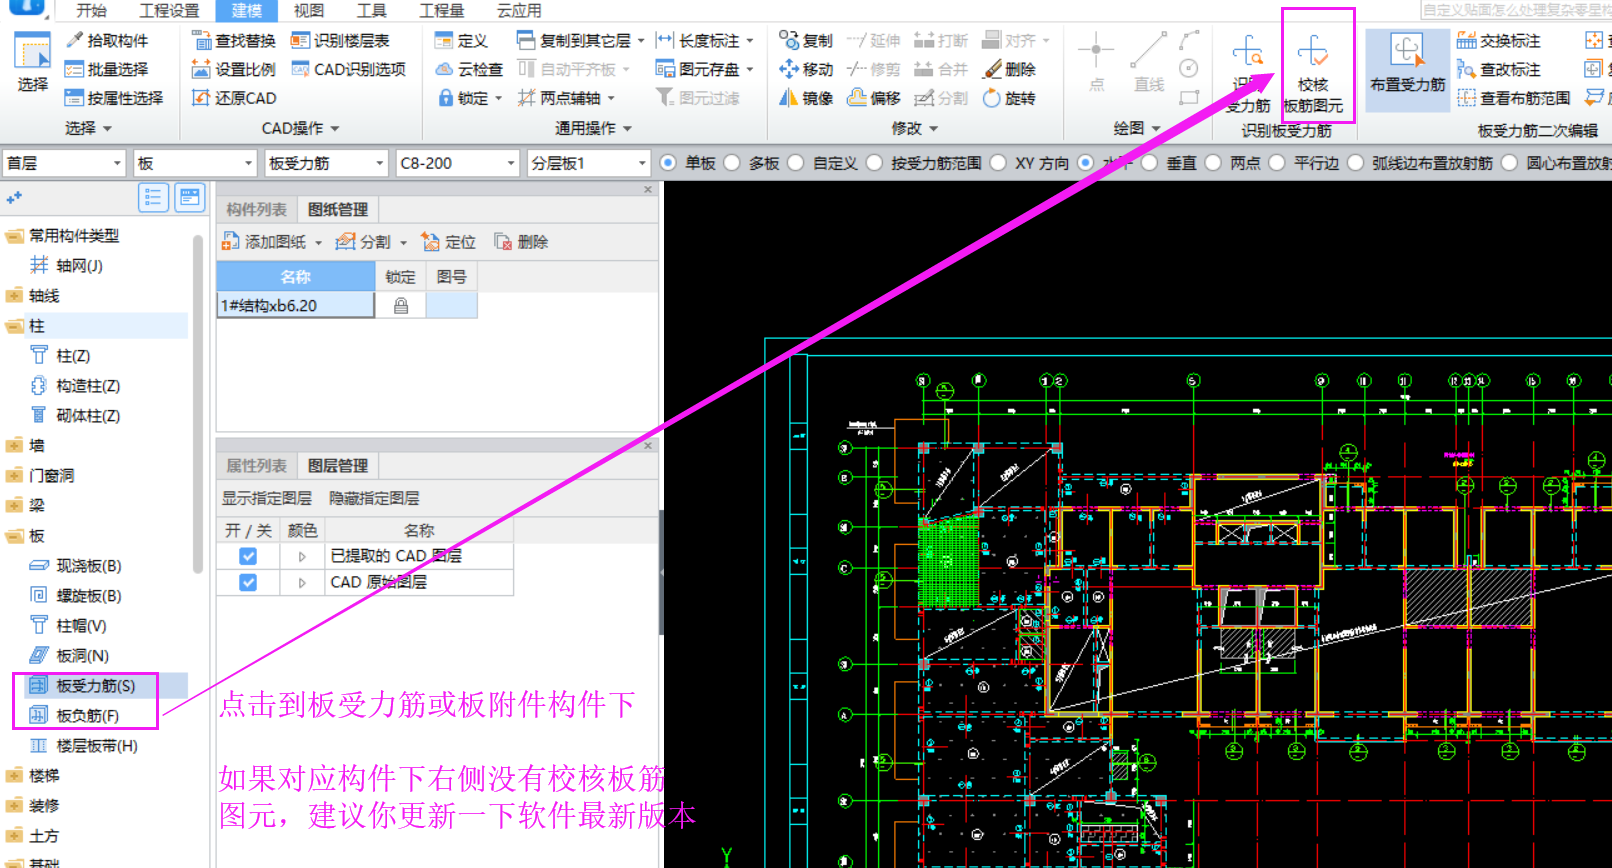Select 单板 radio option
The image size is (1612, 868).
(x=668, y=163)
